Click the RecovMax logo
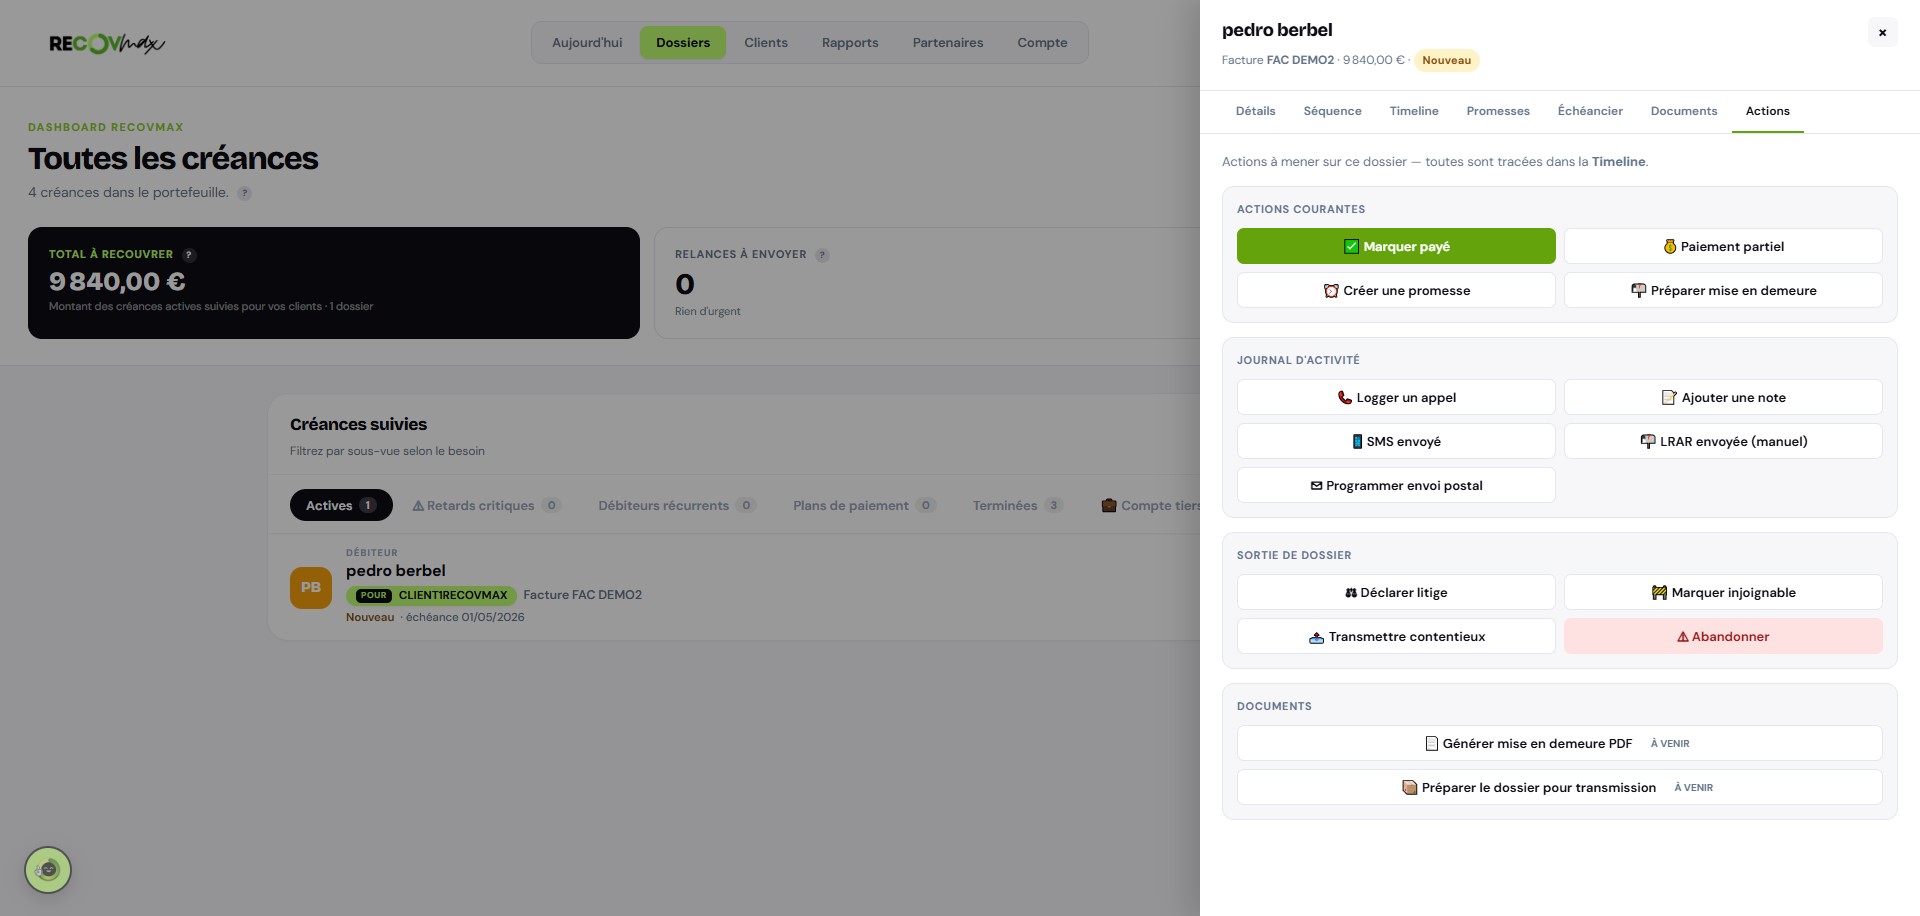Image resolution: width=1920 pixels, height=916 pixels. pos(107,43)
